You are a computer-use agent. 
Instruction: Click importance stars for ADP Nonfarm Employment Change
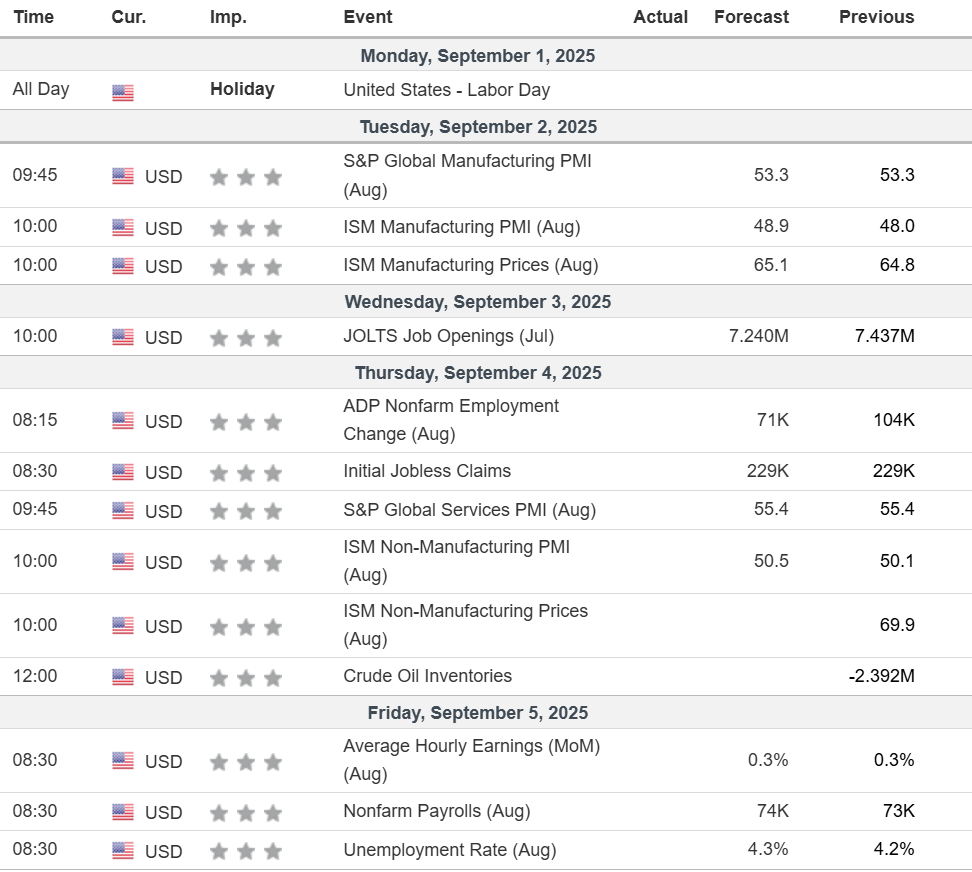point(246,422)
